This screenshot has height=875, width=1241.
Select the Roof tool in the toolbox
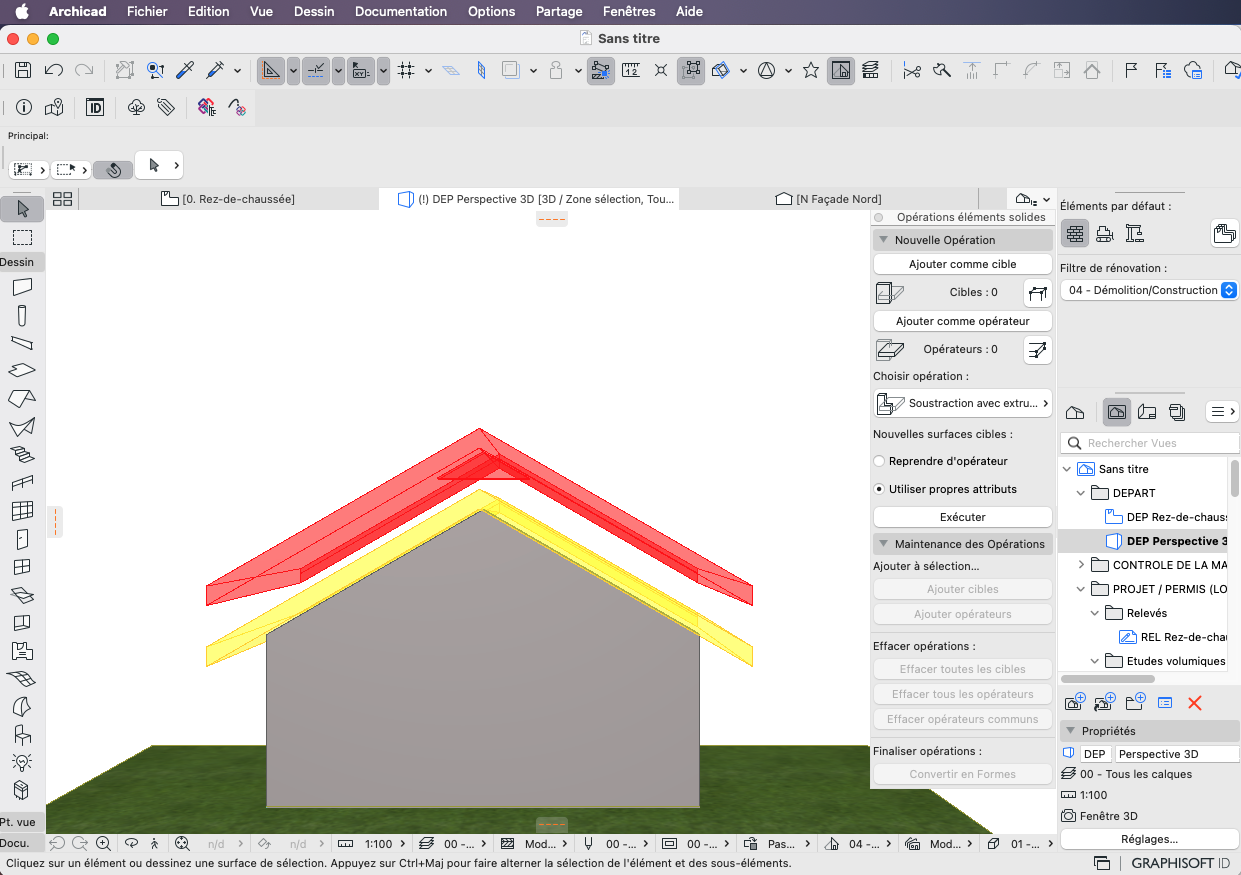coord(22,399)
